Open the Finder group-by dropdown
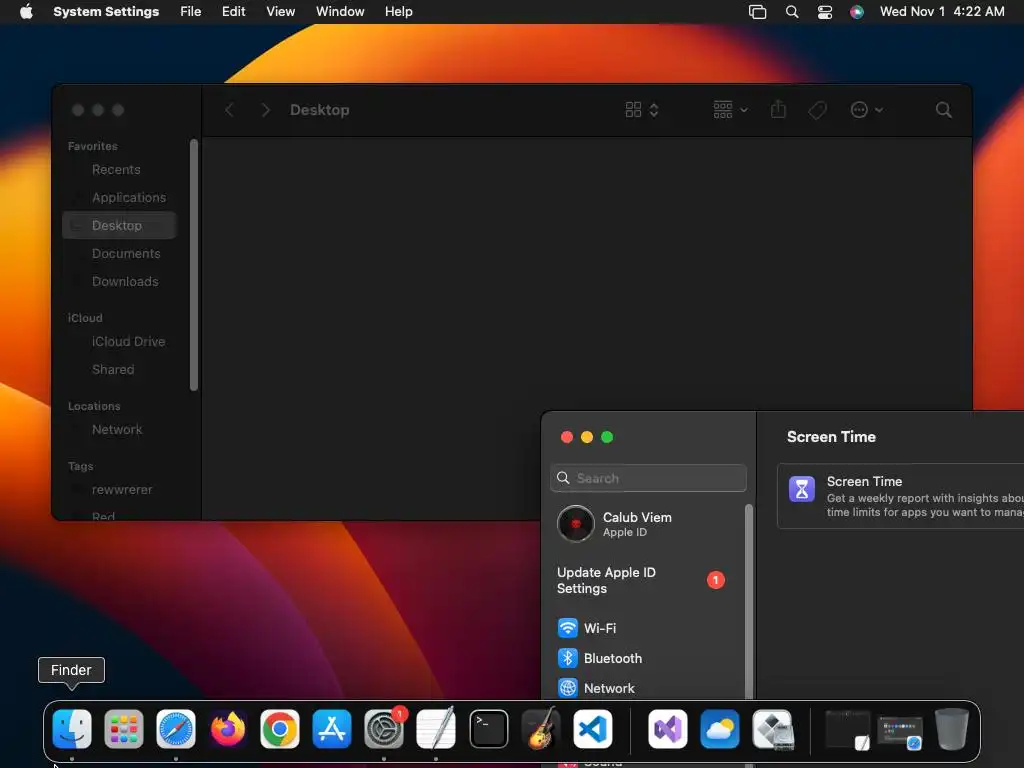1024x768 pixels. [x=730, y=110]
